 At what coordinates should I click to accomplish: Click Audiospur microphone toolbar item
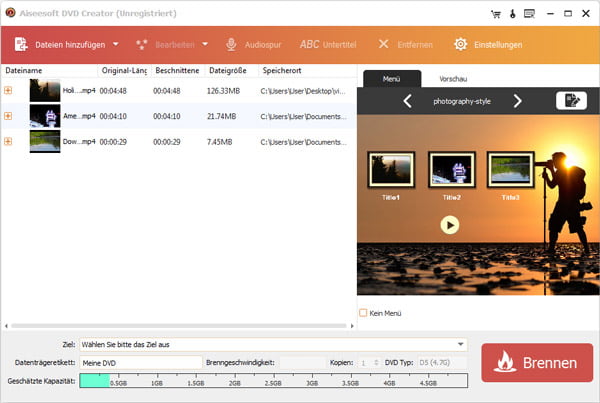pyautogui.click(x=256, y=44)
